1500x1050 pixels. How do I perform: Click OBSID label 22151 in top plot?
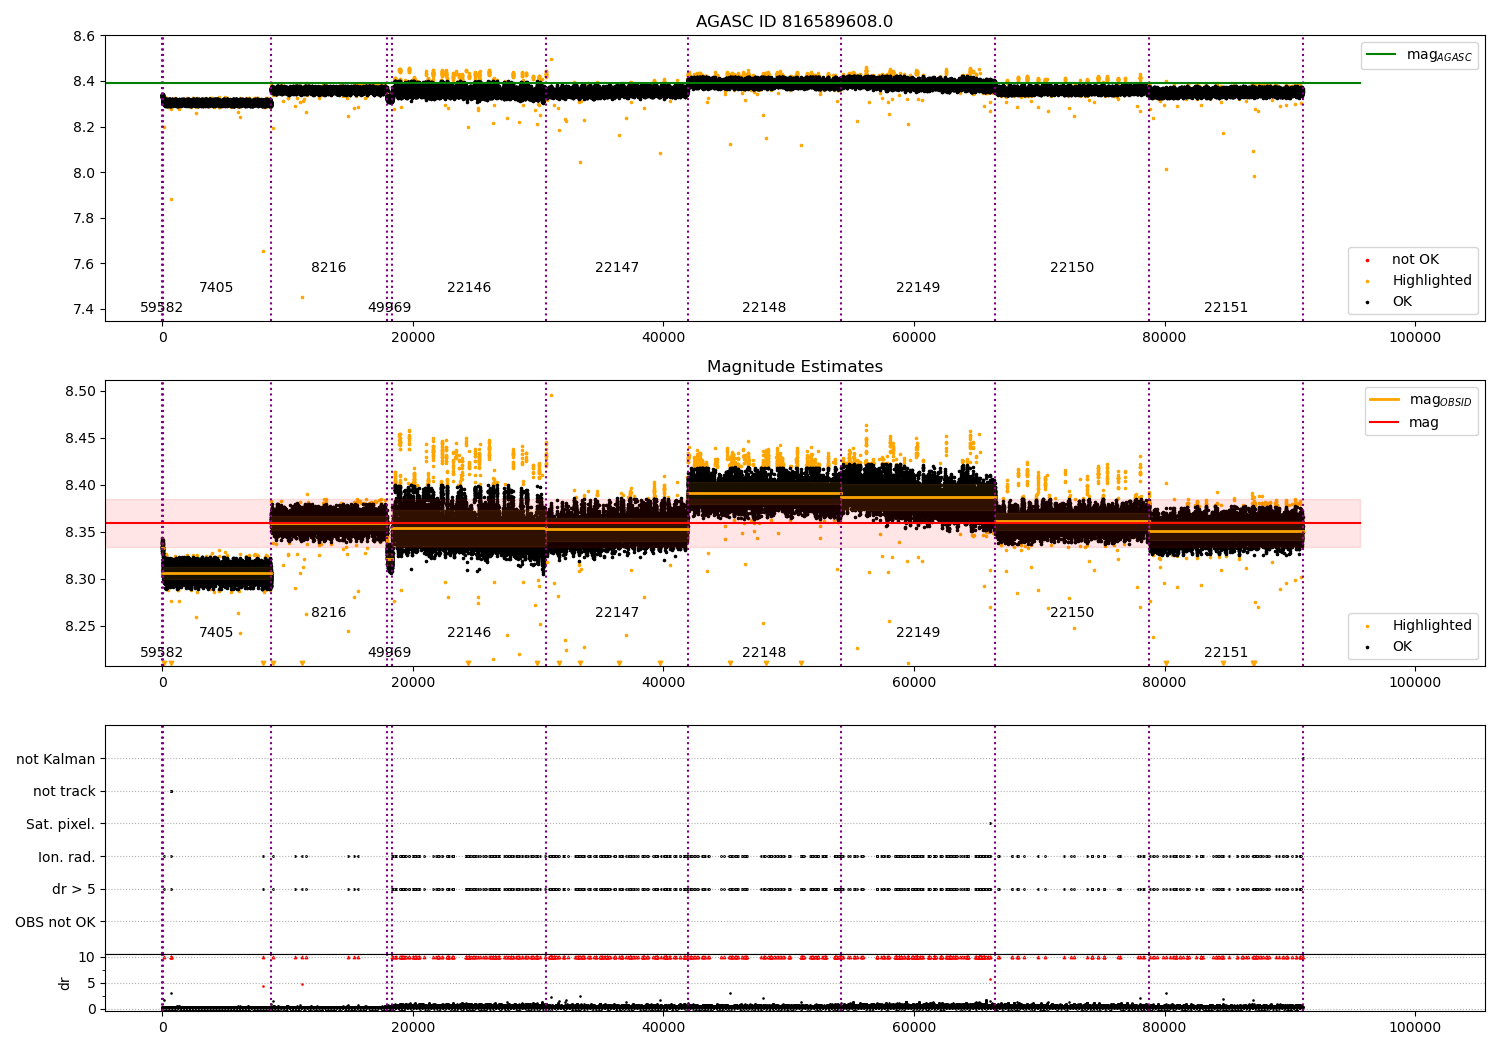(x=1226, y=308)
